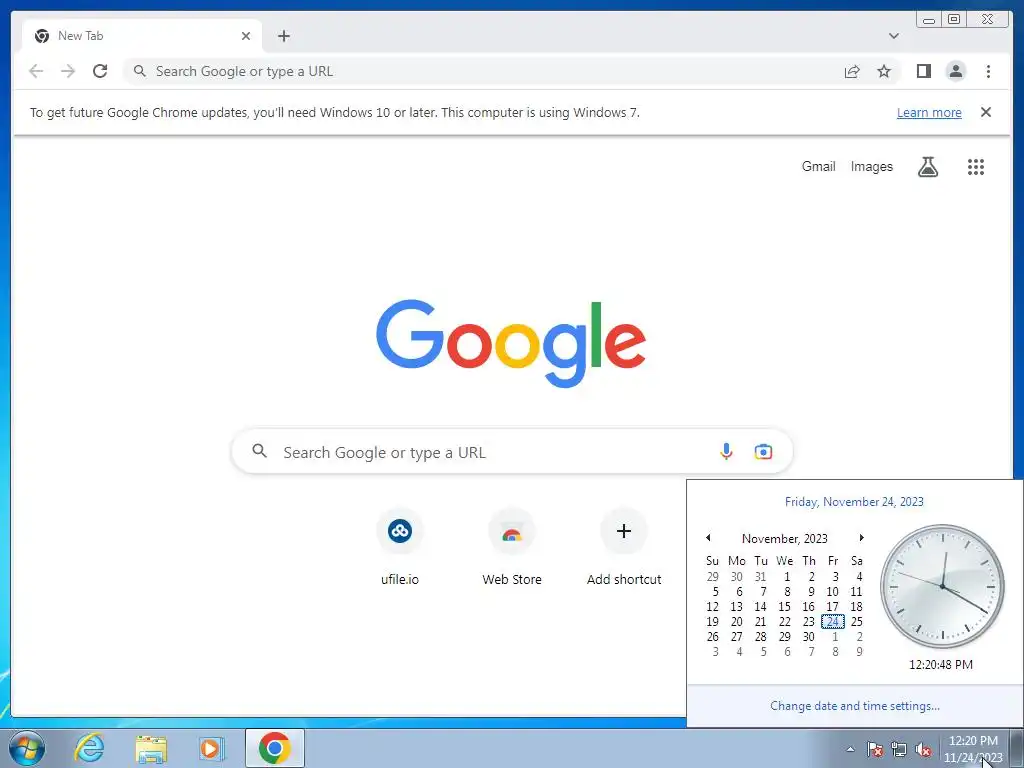This screenshot has width=1024, height=768.
Task: Click the Google logo
Action: (511, 343)
